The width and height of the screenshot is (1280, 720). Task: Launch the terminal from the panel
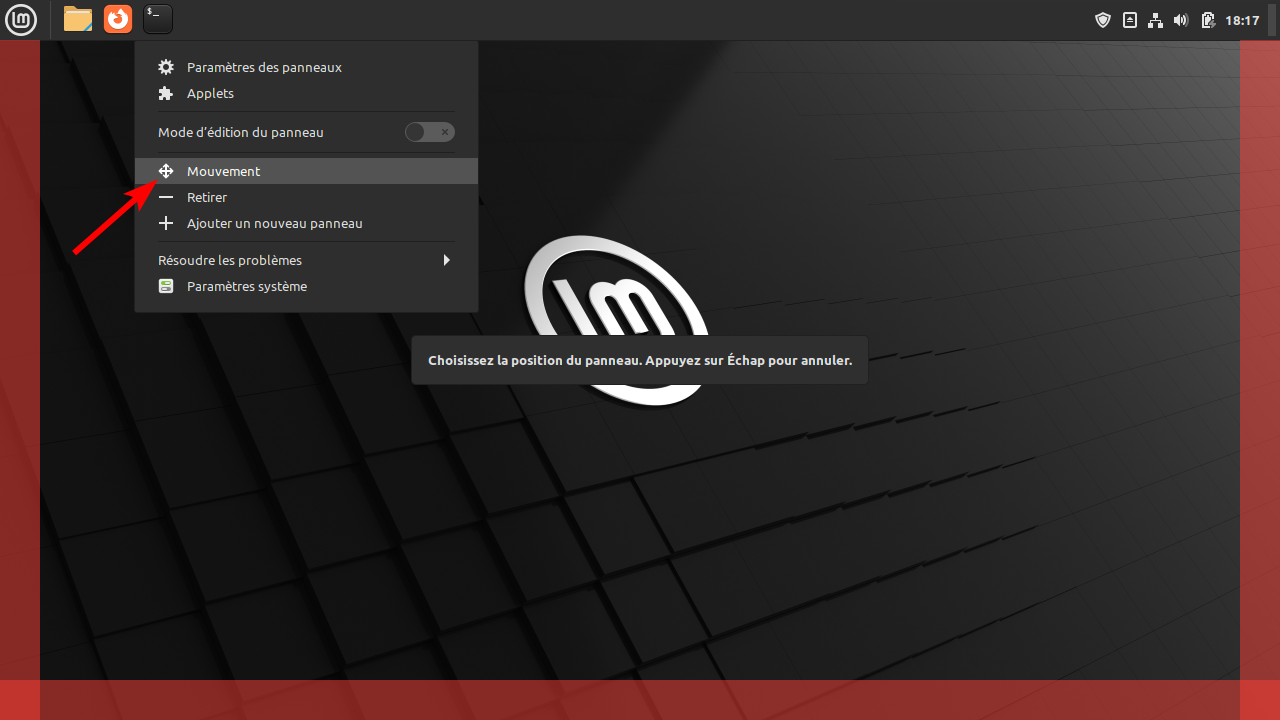click(x=158, y=19)
